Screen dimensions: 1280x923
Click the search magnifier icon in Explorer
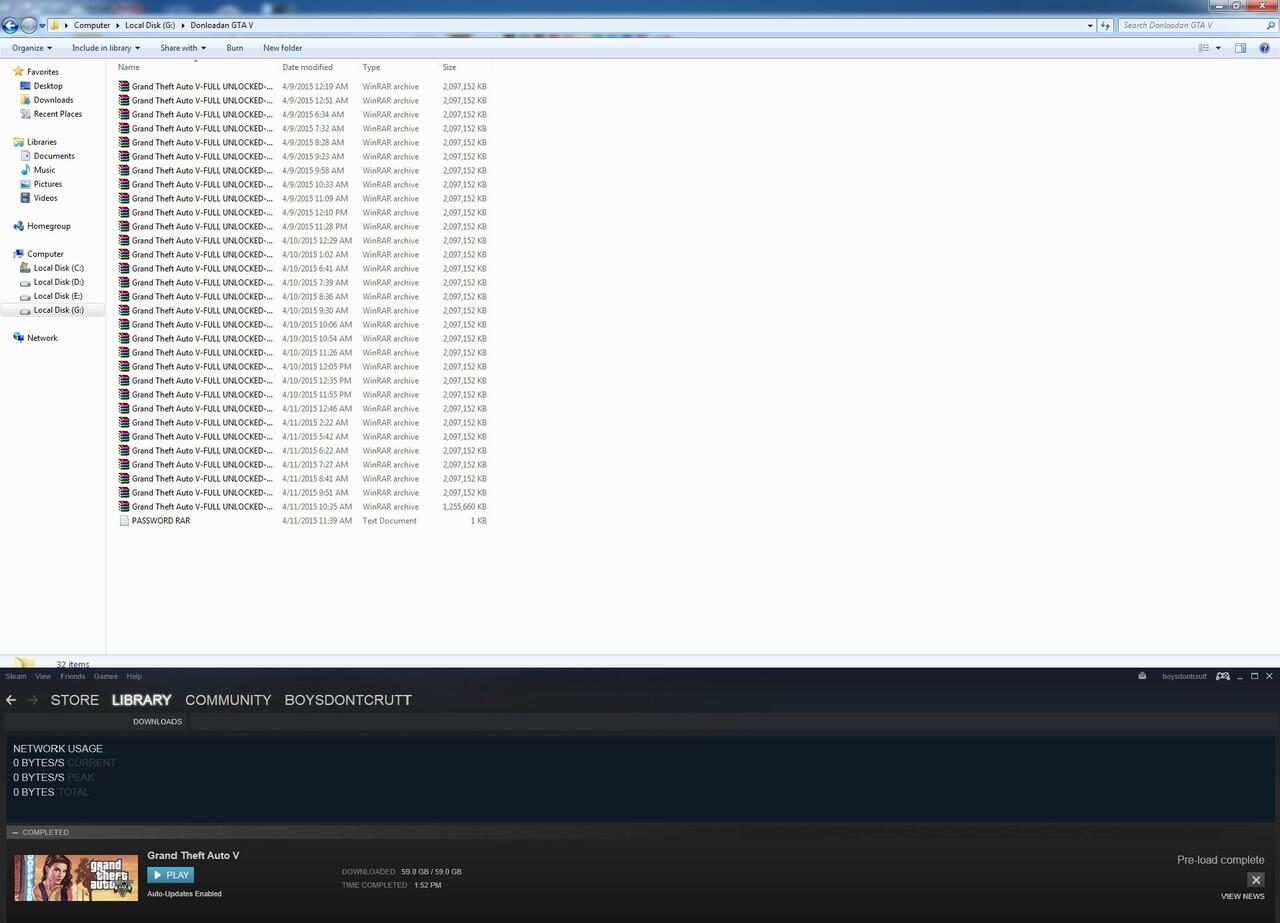[1269, 25]
